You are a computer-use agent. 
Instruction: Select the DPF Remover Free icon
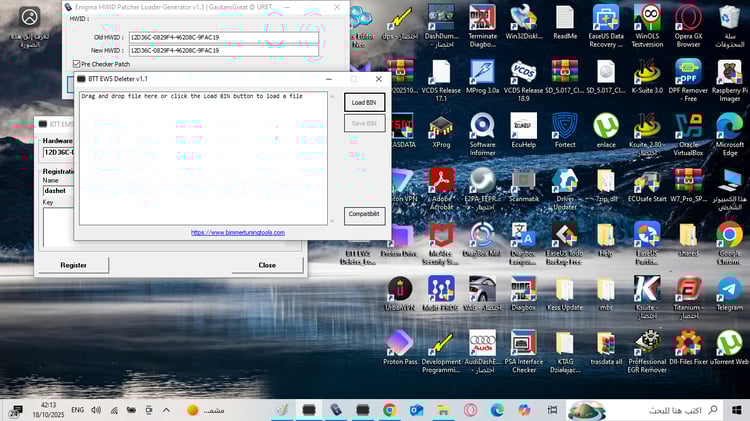point(688,80)
